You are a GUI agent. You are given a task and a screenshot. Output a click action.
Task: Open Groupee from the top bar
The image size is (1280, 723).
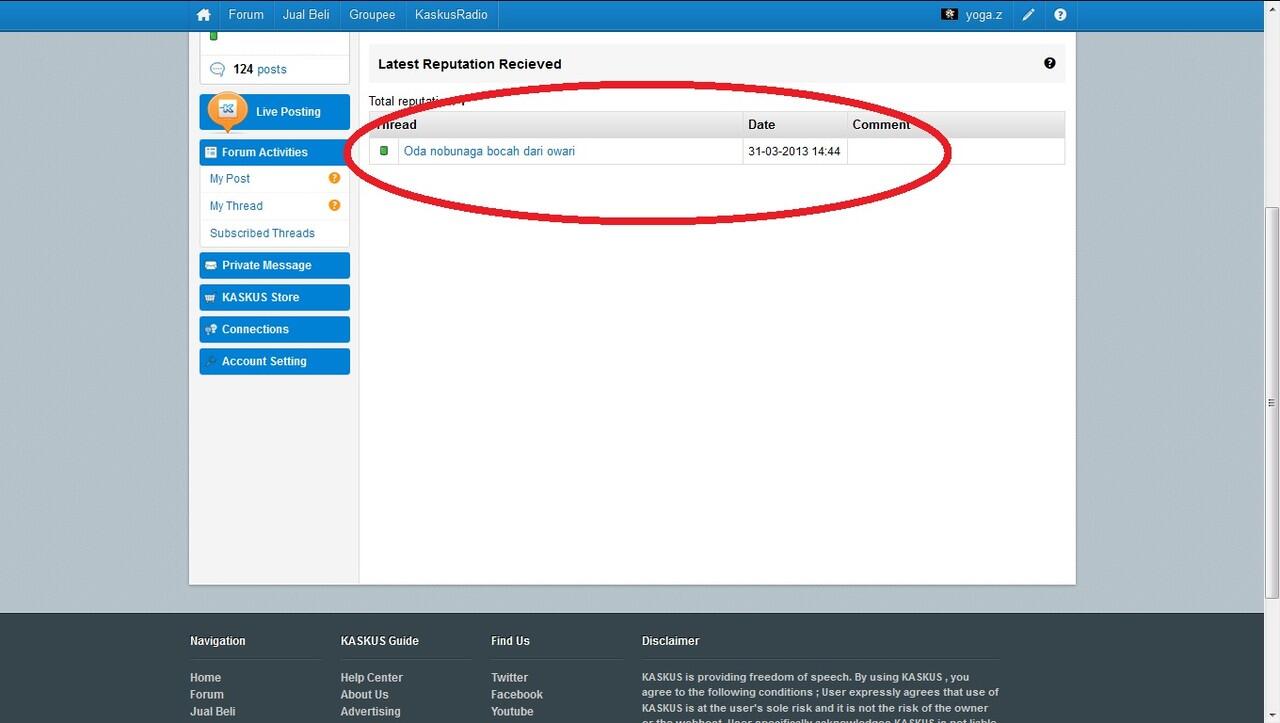pos(372,15)
